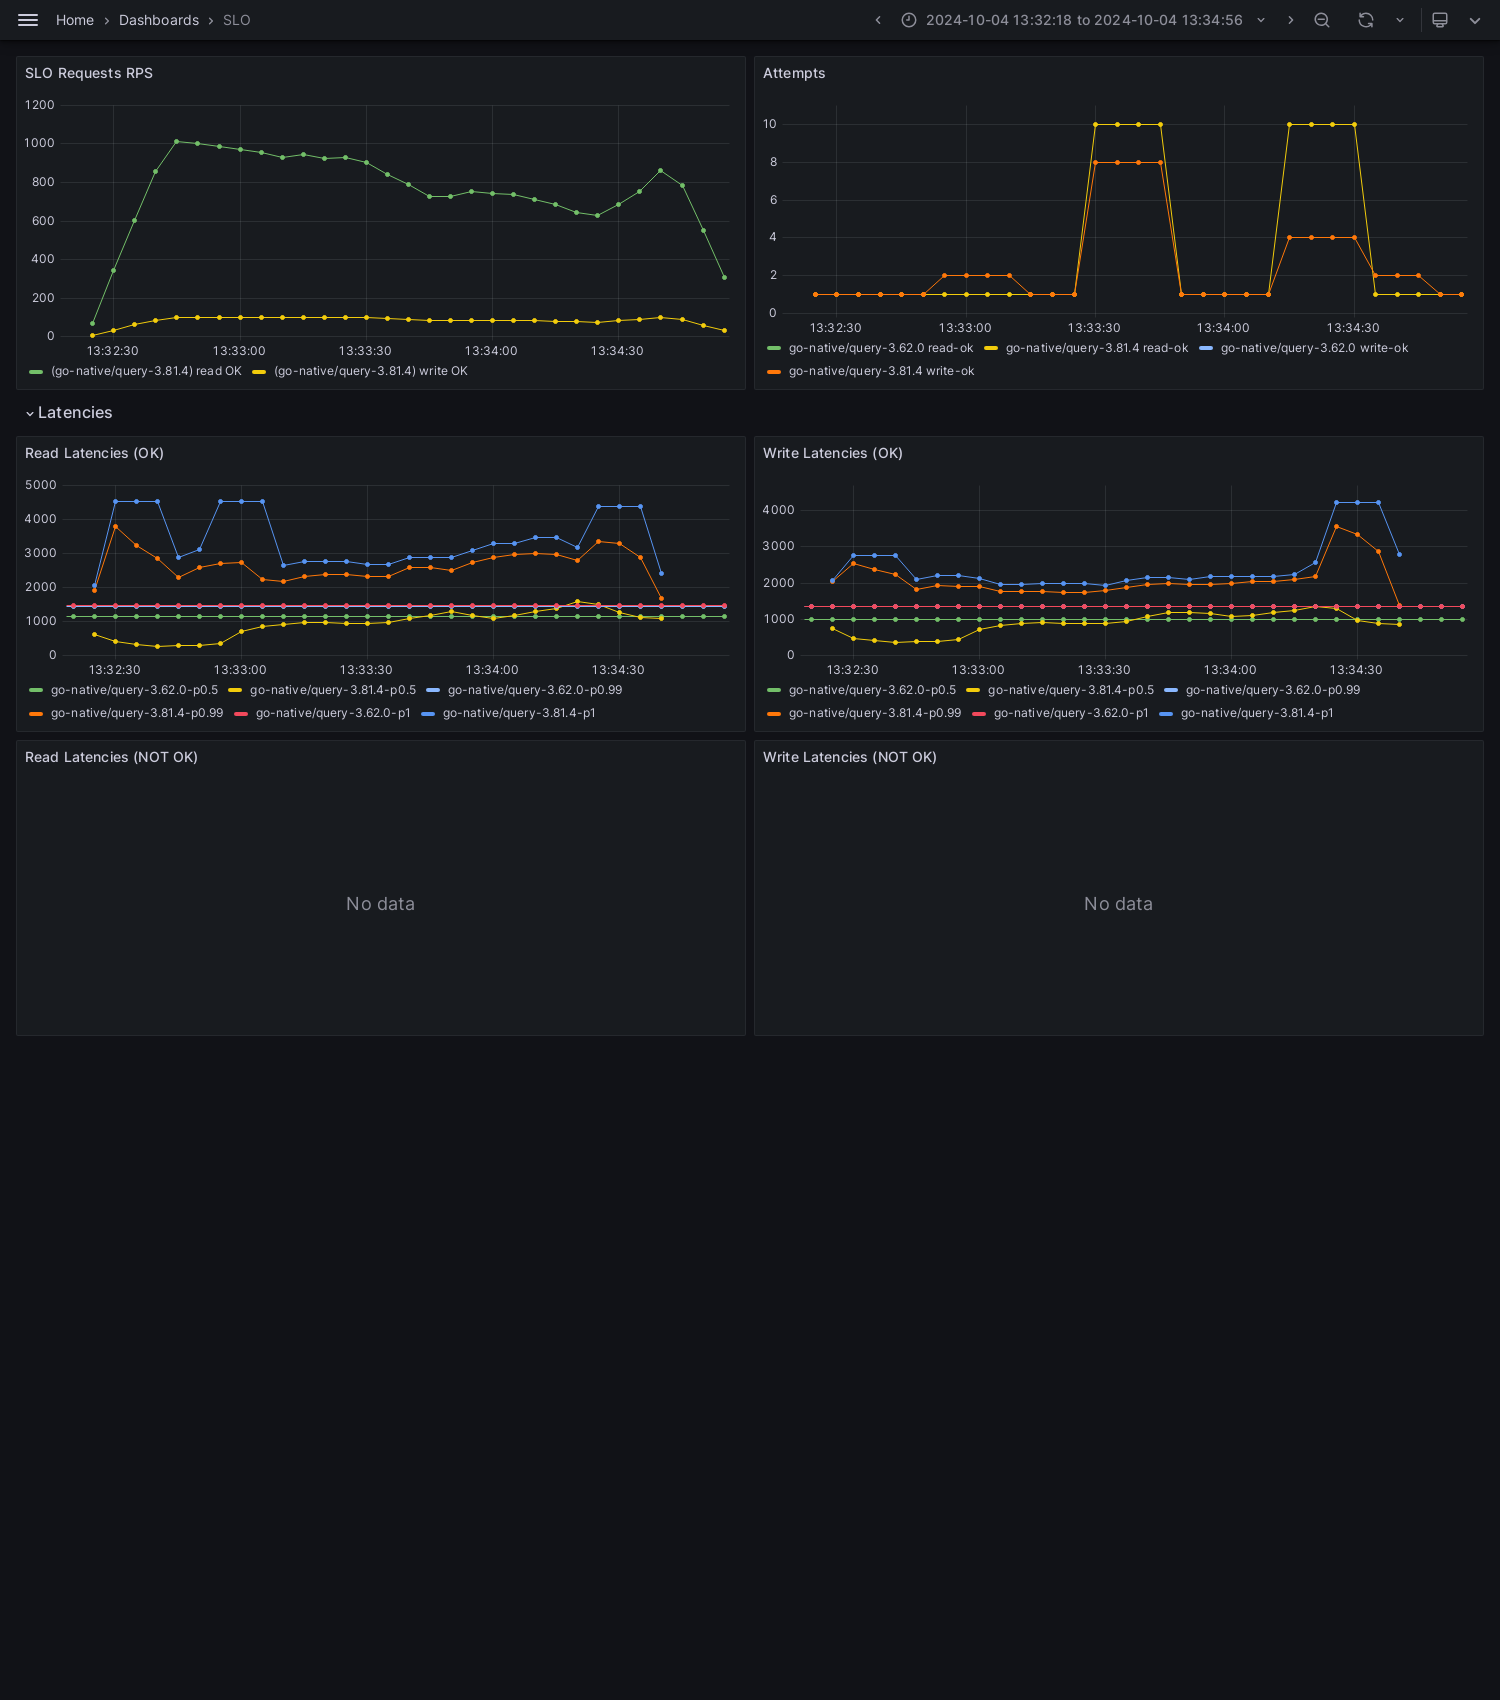The width and height of the screenshot is (1500, 1700).
Task: Toggle query-3.62.0-p0.5 in Write Latencies legend
Action: pyautogui.click(x=872, y=690)
